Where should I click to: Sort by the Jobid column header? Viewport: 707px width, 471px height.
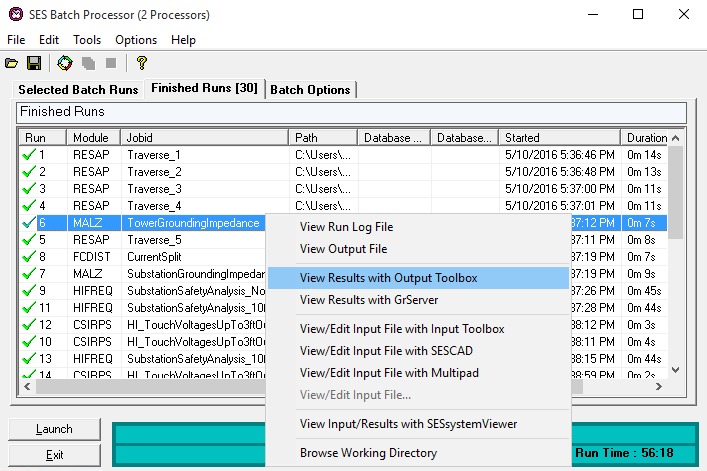tap(204, 137)
